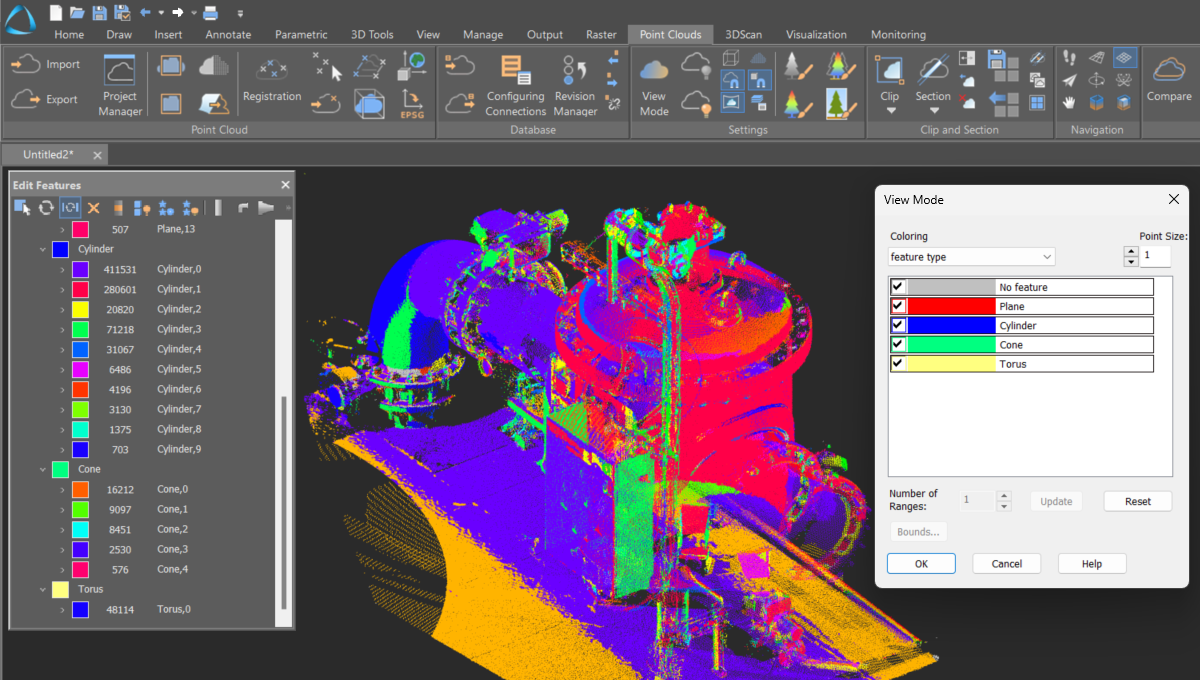Open the Revision Manager

coord(574,85)
